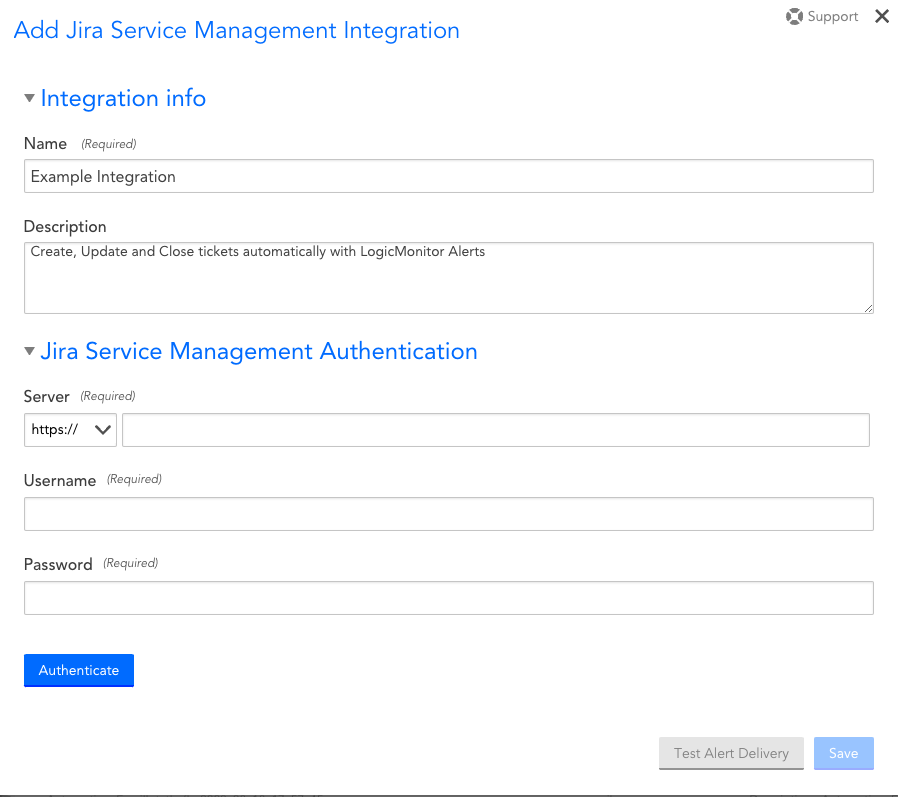
Task: Focus the Server address field
Action: (x=496, y=430)
